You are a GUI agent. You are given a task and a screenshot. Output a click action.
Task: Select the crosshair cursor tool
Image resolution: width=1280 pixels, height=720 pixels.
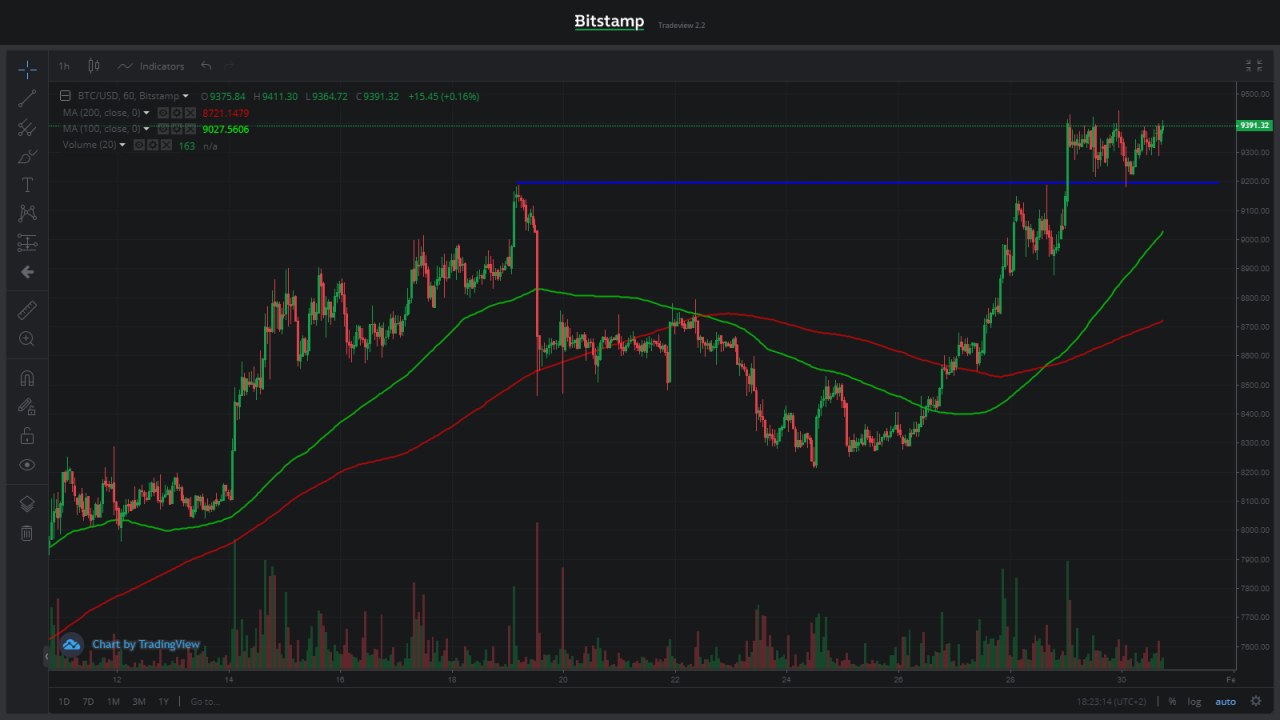27,69
